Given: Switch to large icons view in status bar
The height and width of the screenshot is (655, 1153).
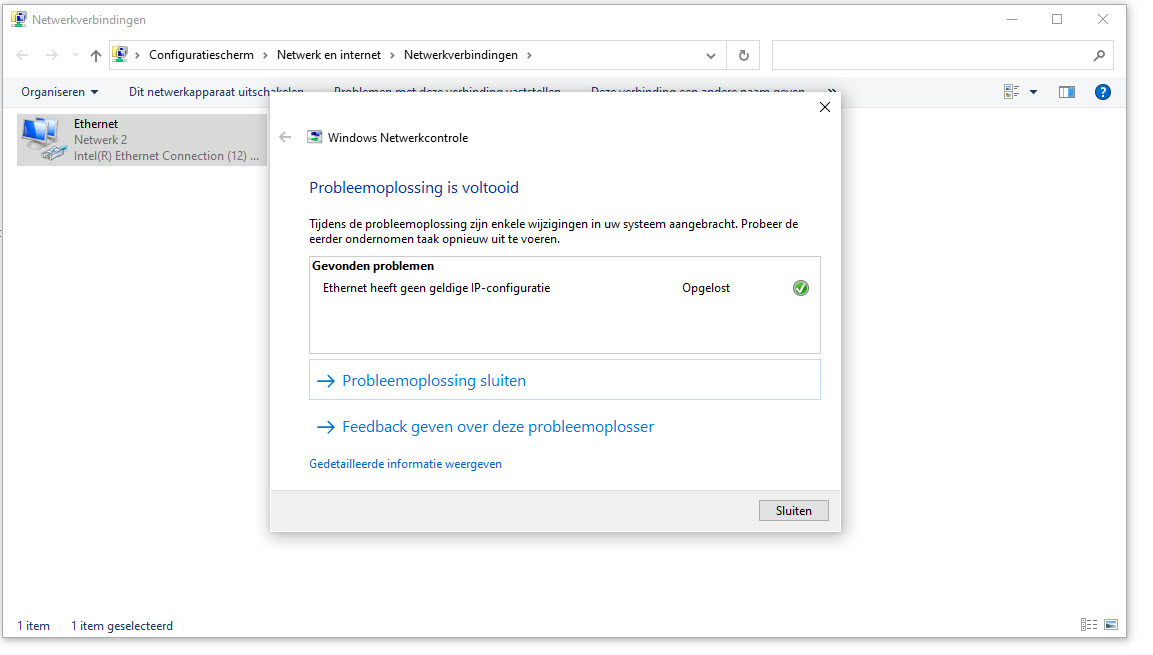Looking at the screenshot, I should [1111, 625].
